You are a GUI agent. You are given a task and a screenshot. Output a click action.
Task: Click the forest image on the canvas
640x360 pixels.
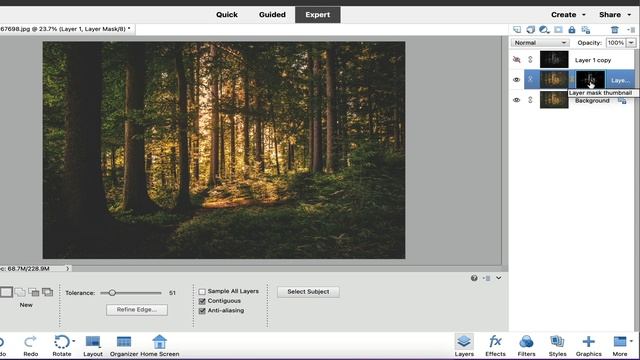click(x=224, y=150)
